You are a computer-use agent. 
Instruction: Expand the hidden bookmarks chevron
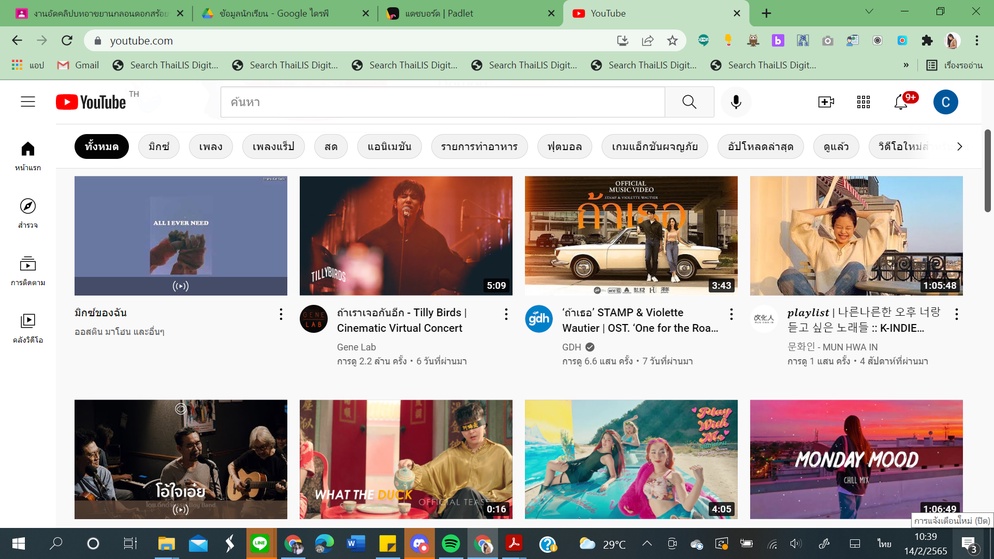(x=906, y=65)
